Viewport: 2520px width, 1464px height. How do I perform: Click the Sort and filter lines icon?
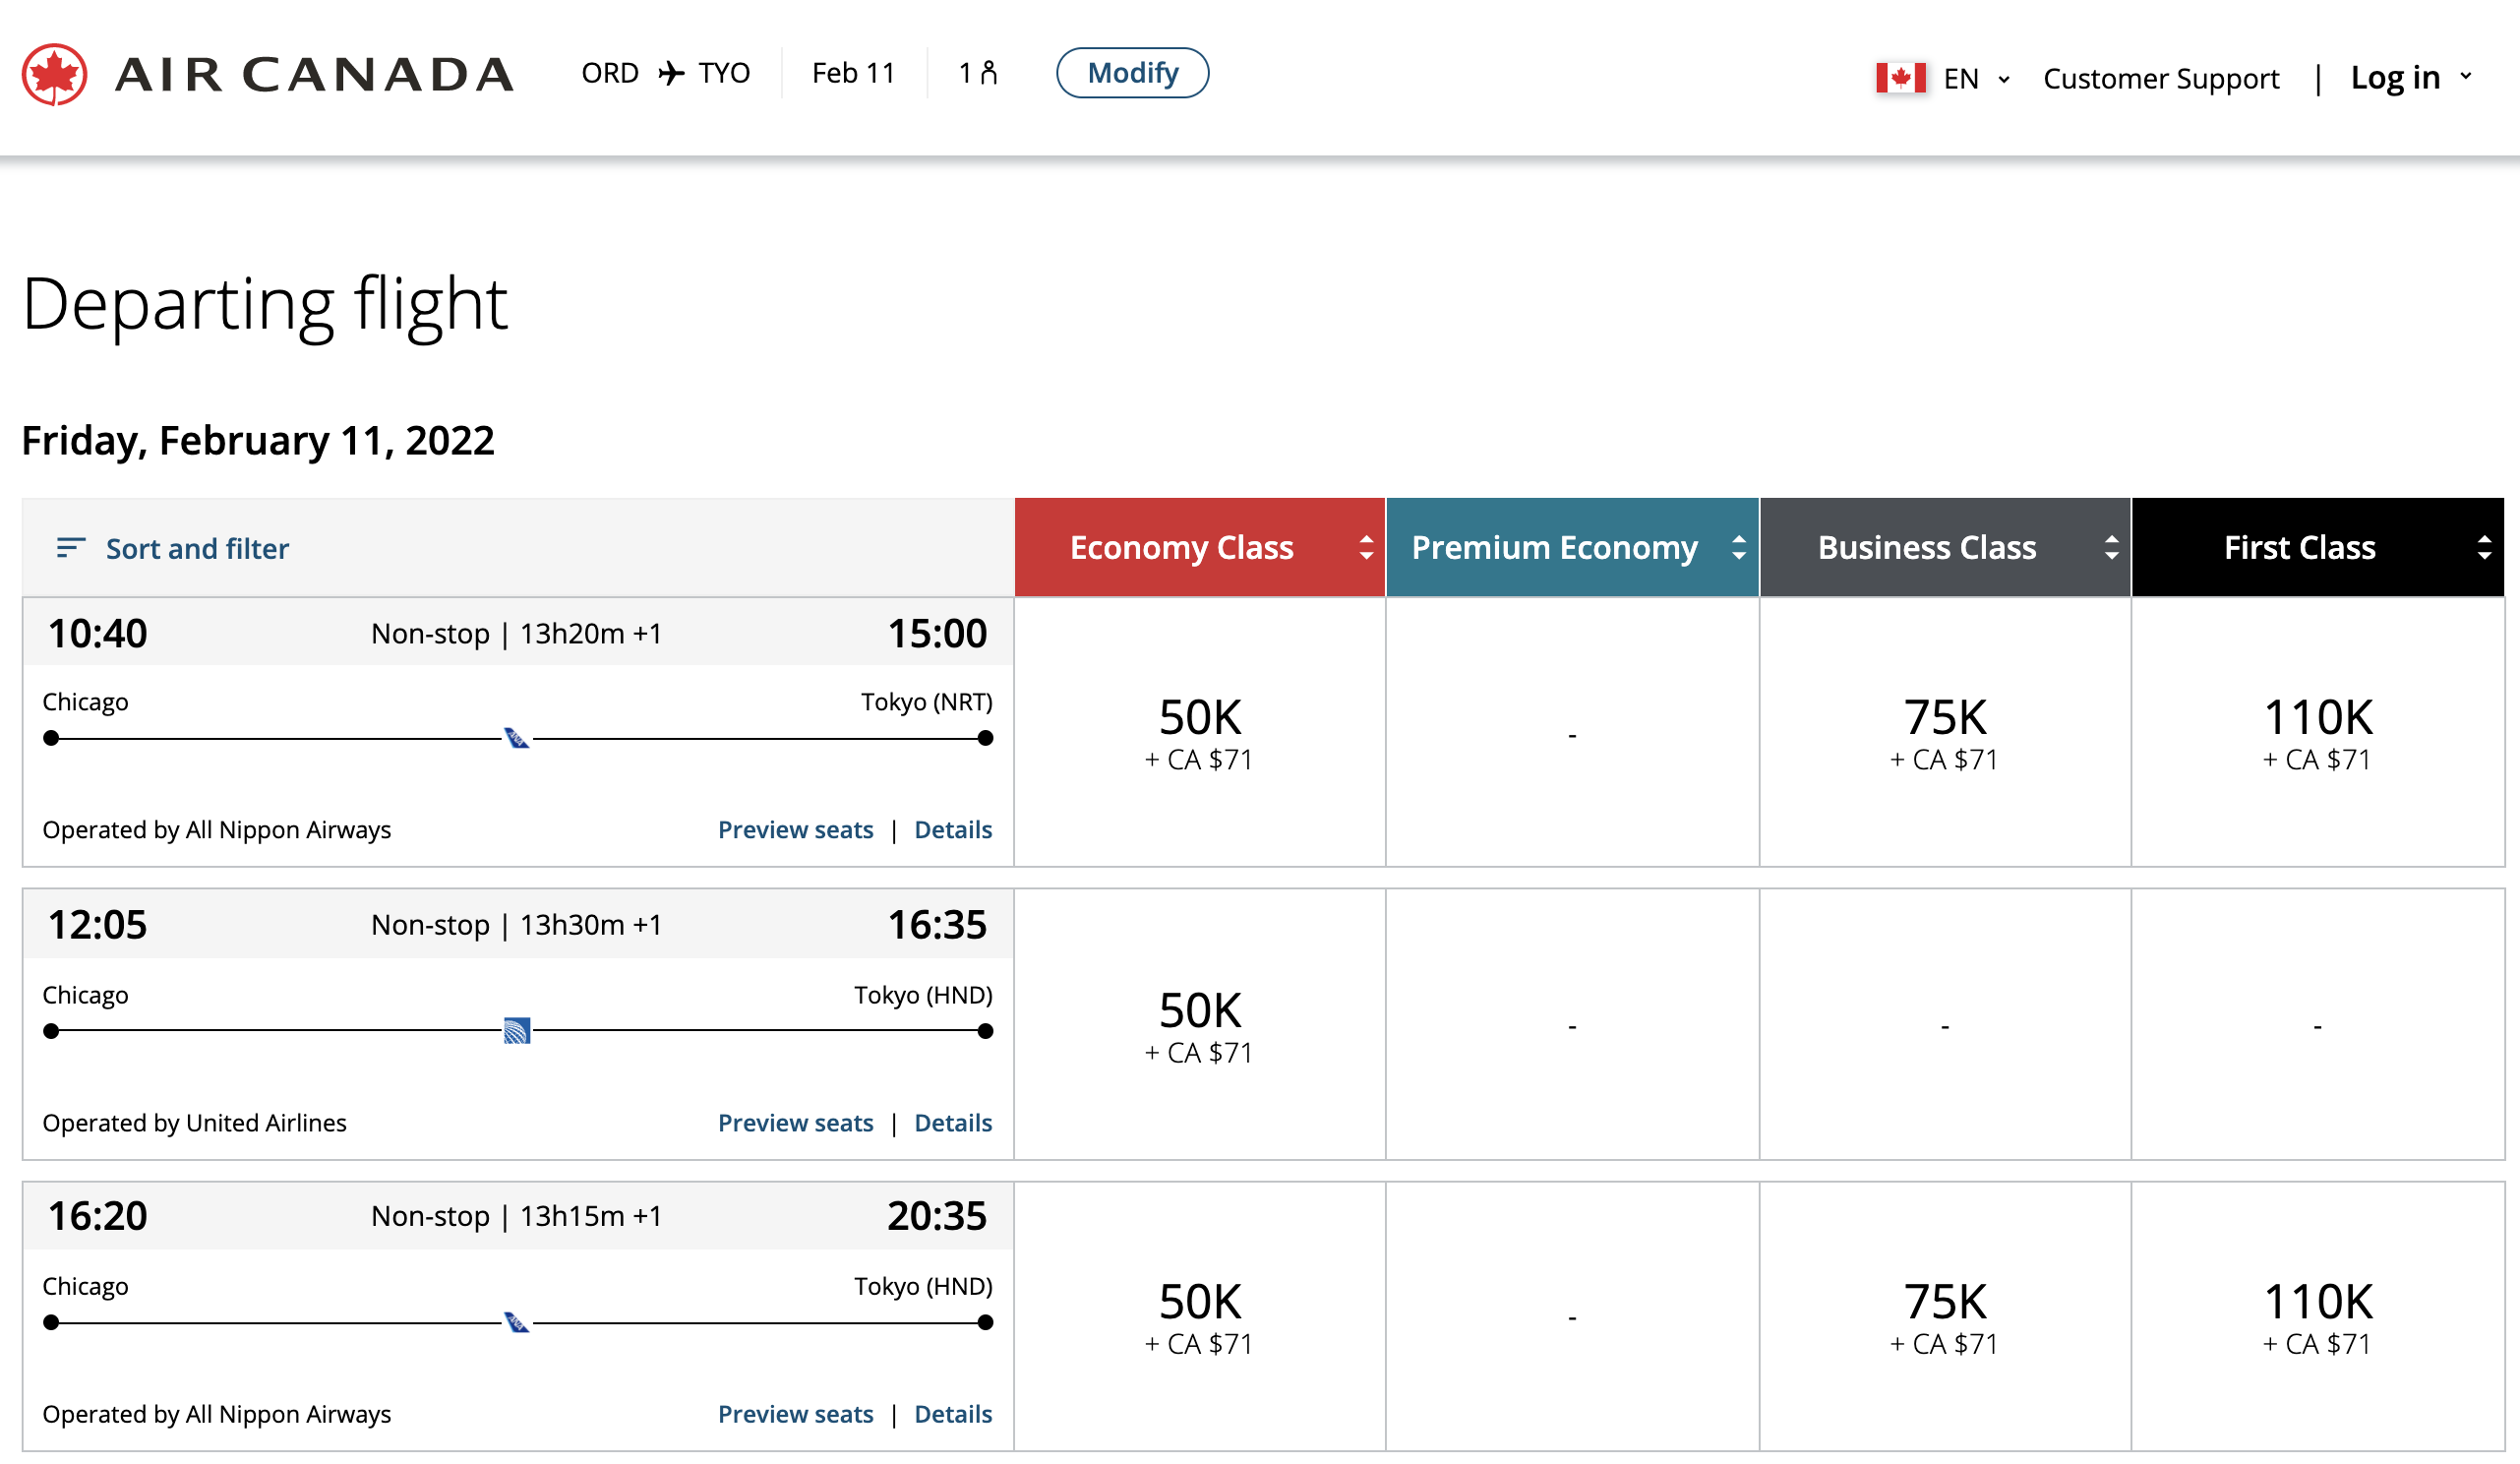(70, 548)
